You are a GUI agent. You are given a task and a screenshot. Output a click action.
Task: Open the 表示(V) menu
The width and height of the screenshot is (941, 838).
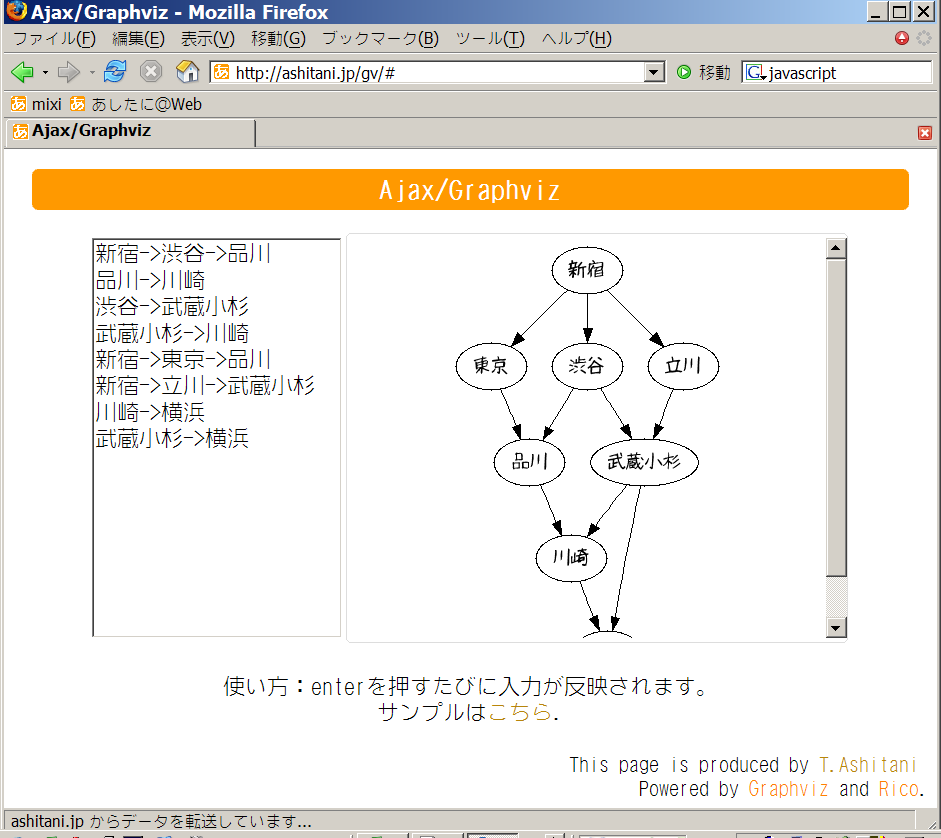point(208,39)
